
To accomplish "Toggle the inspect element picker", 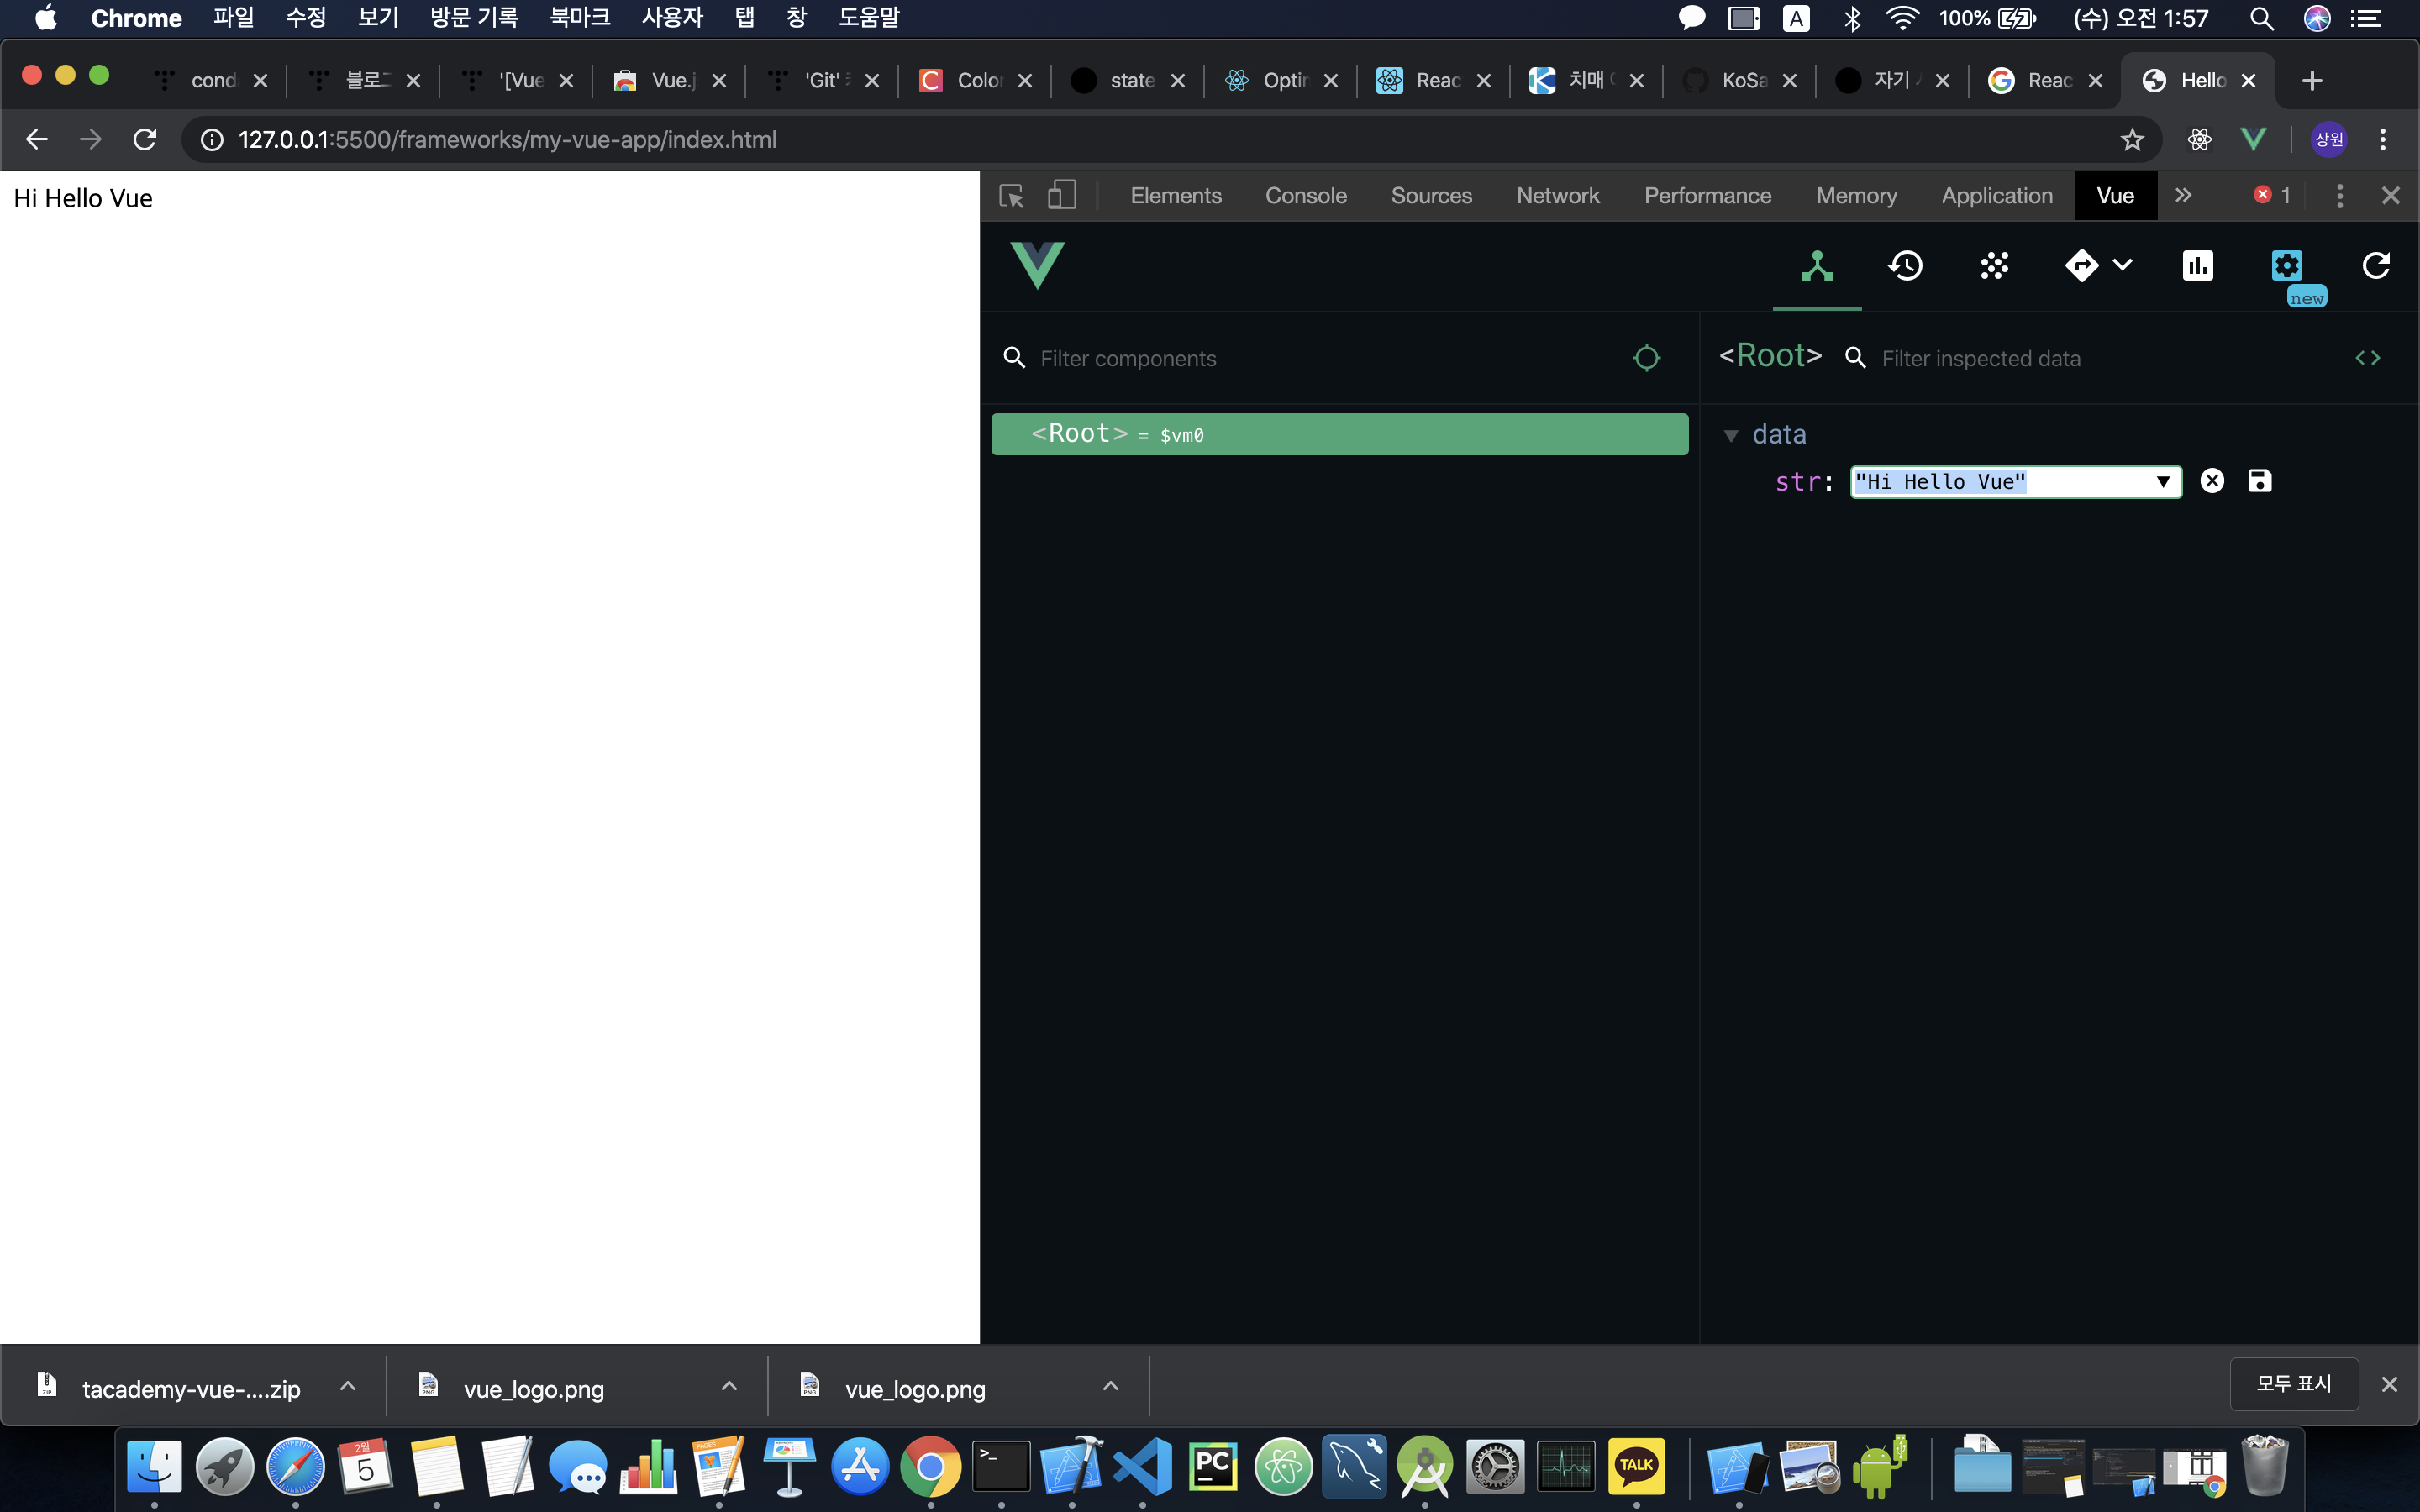I will (x=1011, y=195).
